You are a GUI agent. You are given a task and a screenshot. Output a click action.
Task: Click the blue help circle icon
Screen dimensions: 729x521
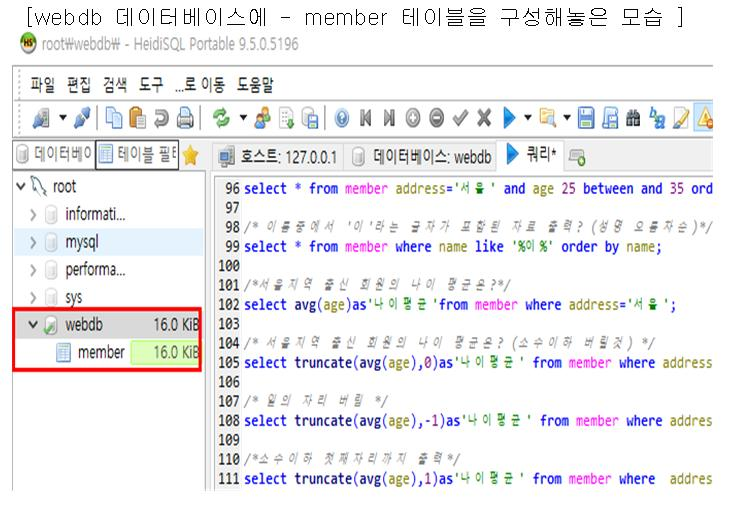pyautogui.click(x=342, y=118)
